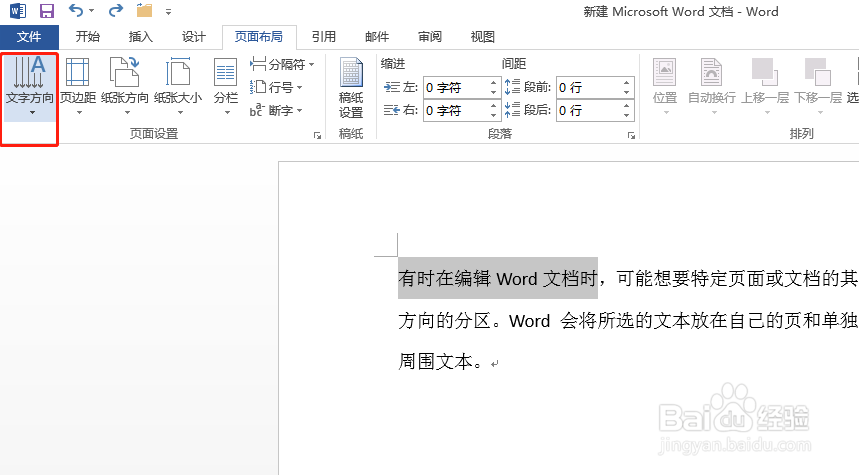Click the text 周围文本。
The height and width of the screenshot is (475, 859).
[x=441, y=362]
